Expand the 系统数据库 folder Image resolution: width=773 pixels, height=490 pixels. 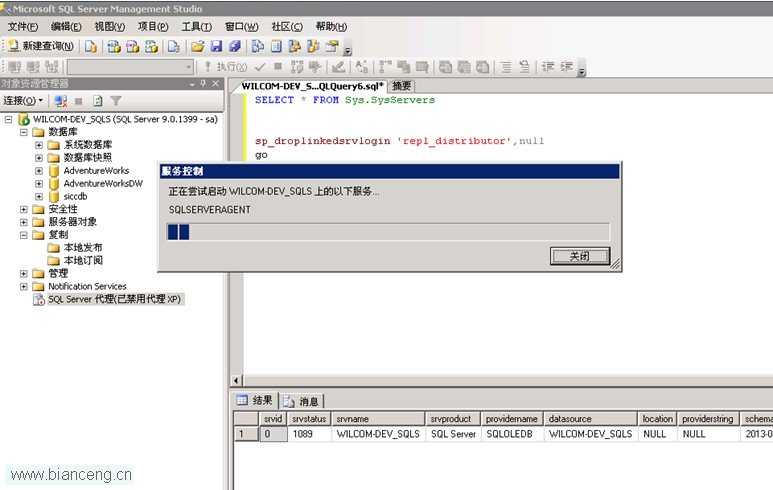pyautogui.click(x=39, y=145)
